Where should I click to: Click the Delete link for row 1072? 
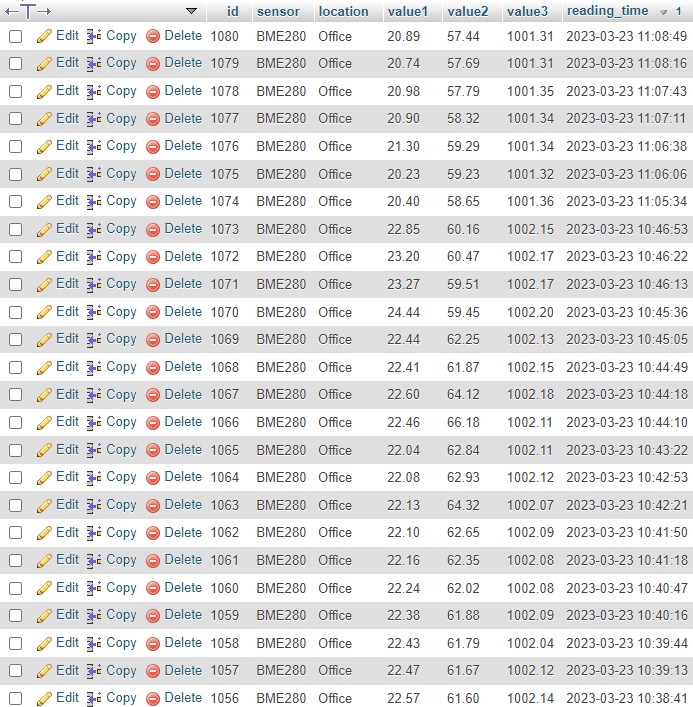pyautogui.click(x=182, y=256)
